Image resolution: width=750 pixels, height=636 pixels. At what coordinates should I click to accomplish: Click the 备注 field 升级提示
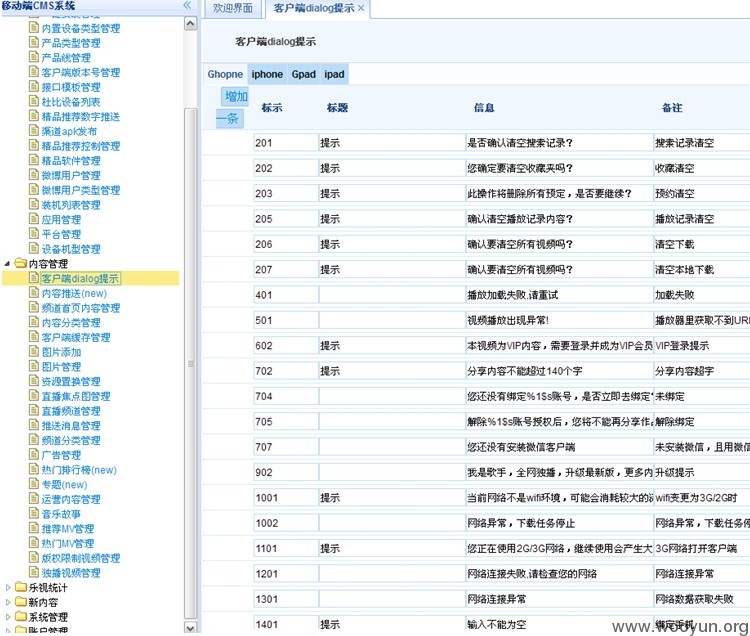pos(702,472)
